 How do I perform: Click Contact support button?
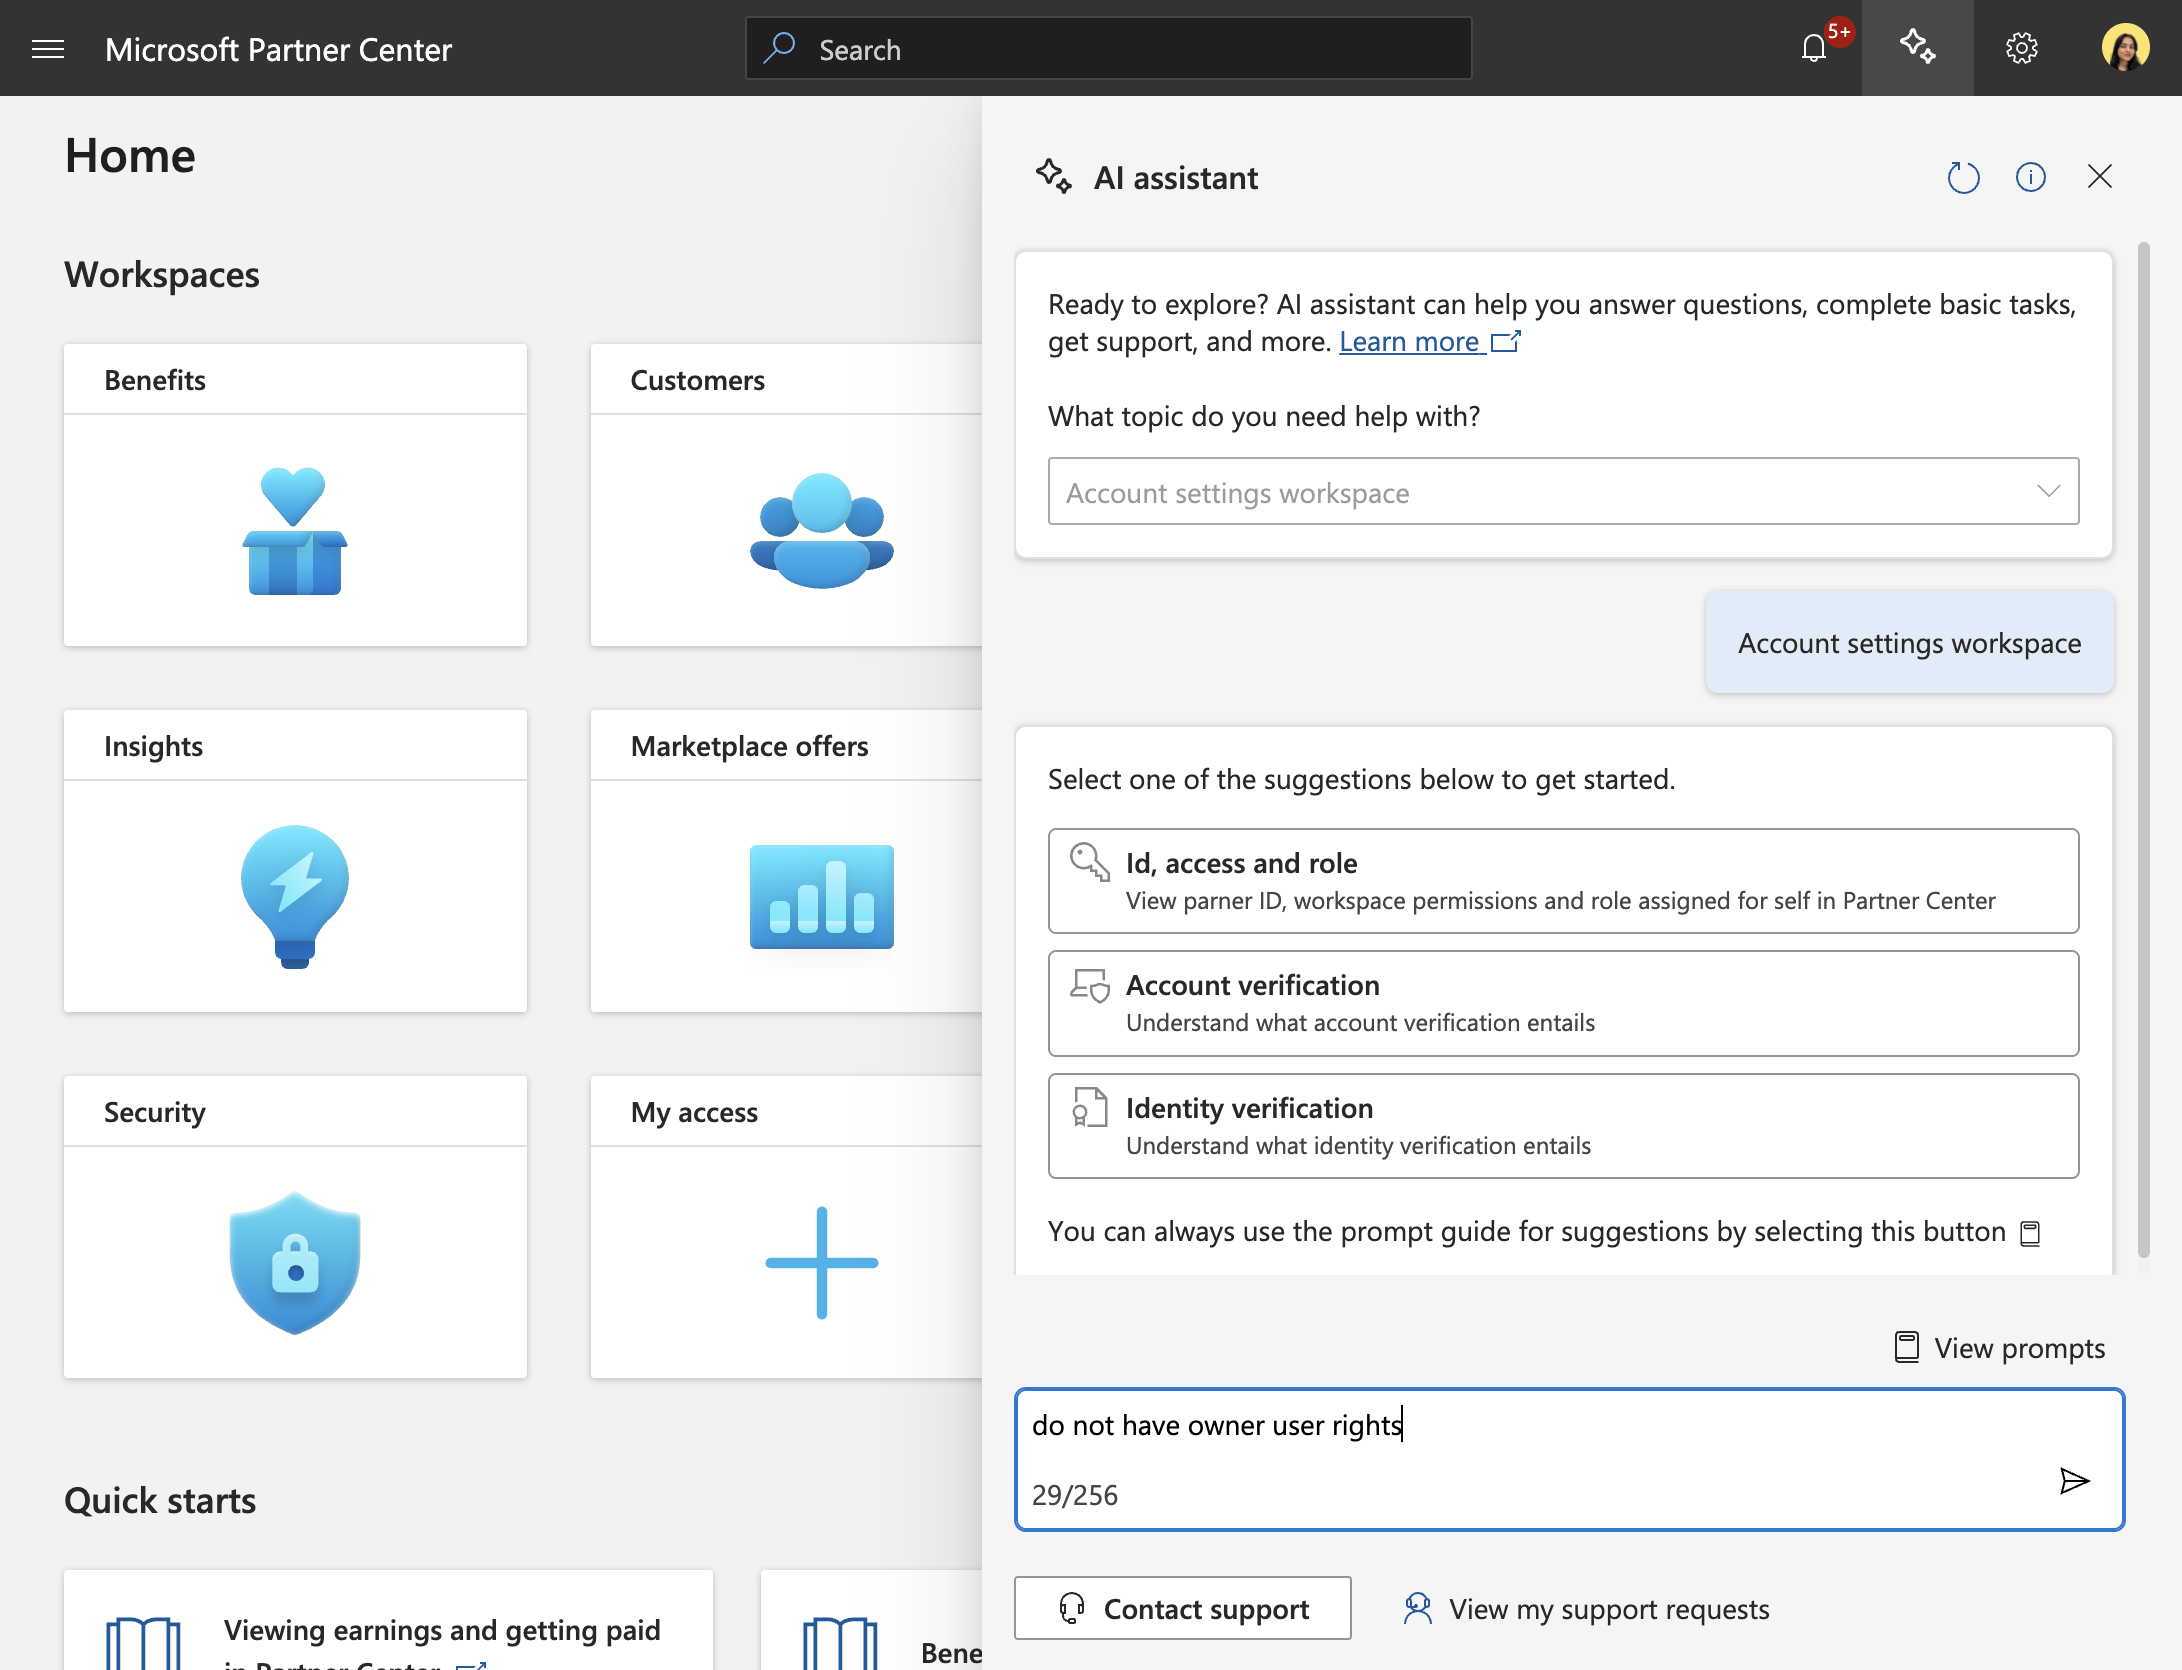1182,1608
